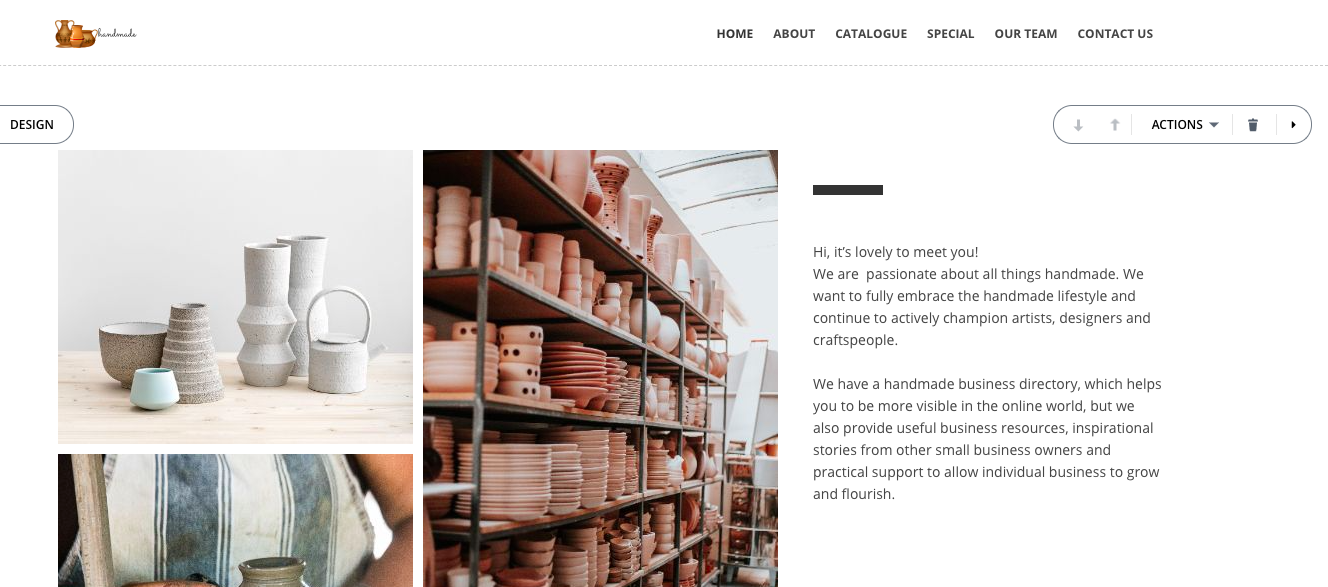
Task: Open the ACTIONS dropdown menu
Action: tap(1185, 125)
